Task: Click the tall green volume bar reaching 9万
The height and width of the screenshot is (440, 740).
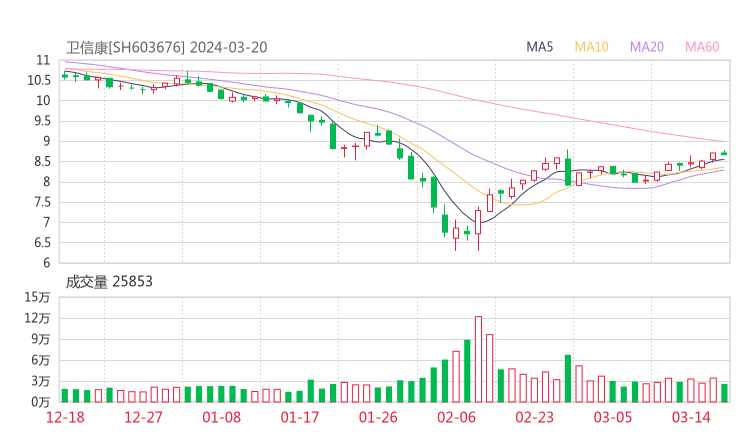Action: point(467,371)
